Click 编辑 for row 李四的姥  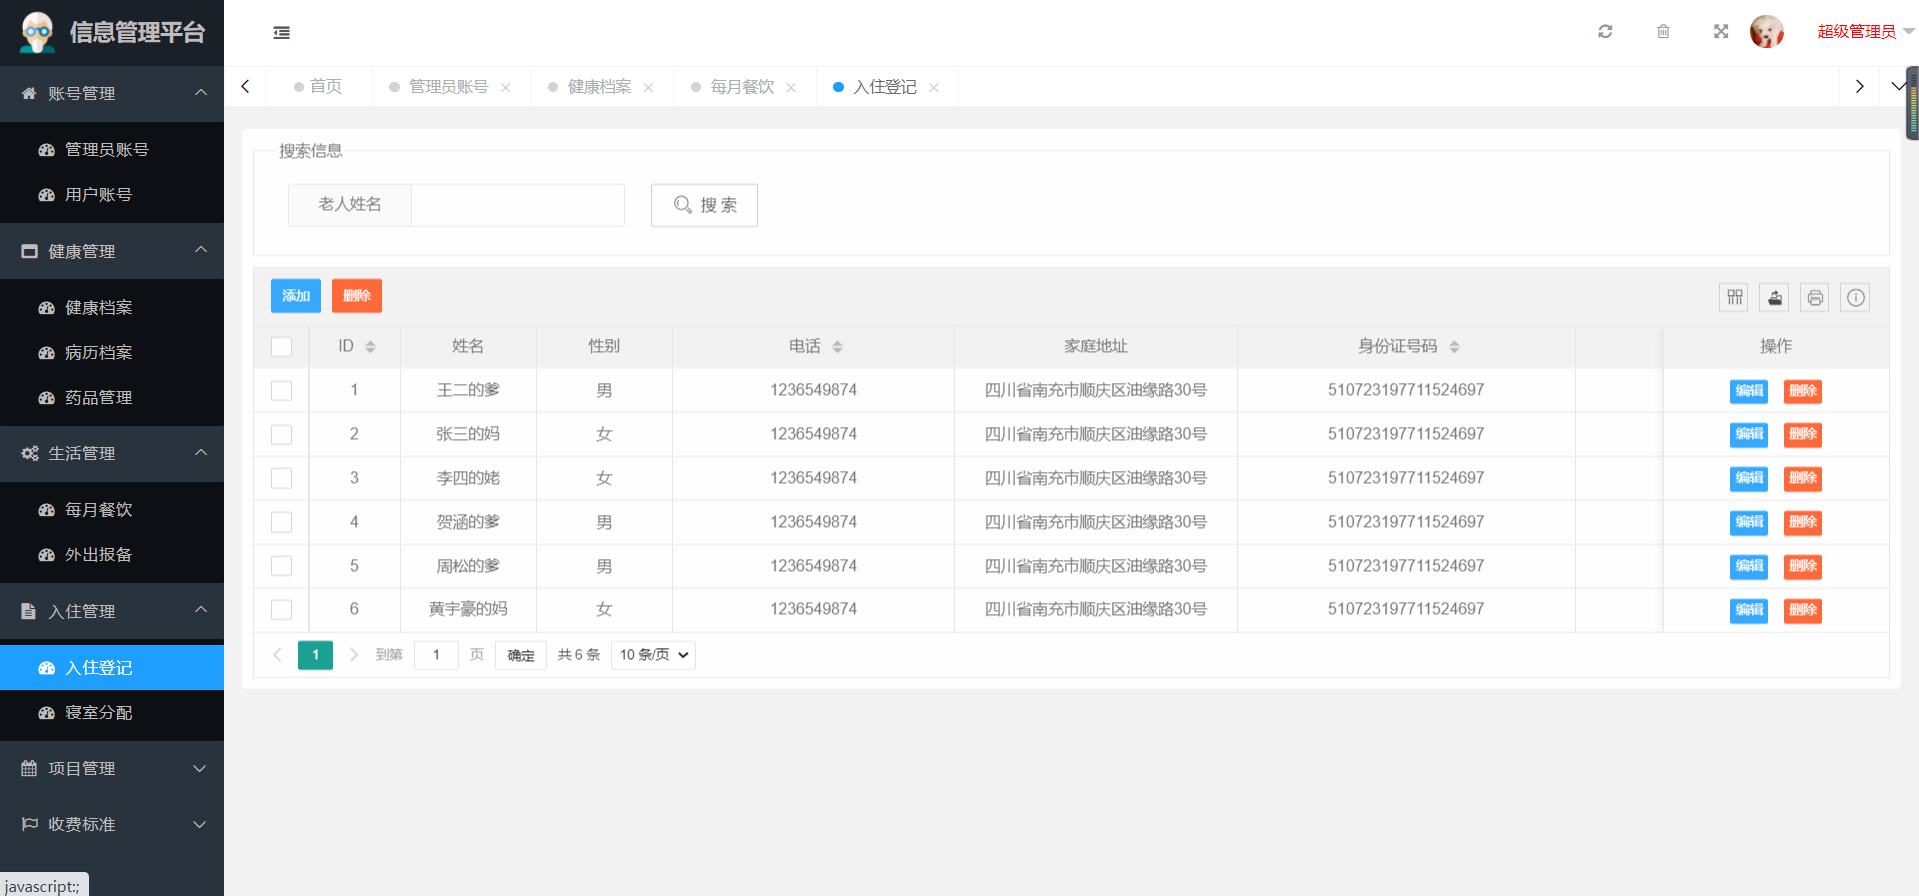pyautogui.click(x=1749, y=479)
